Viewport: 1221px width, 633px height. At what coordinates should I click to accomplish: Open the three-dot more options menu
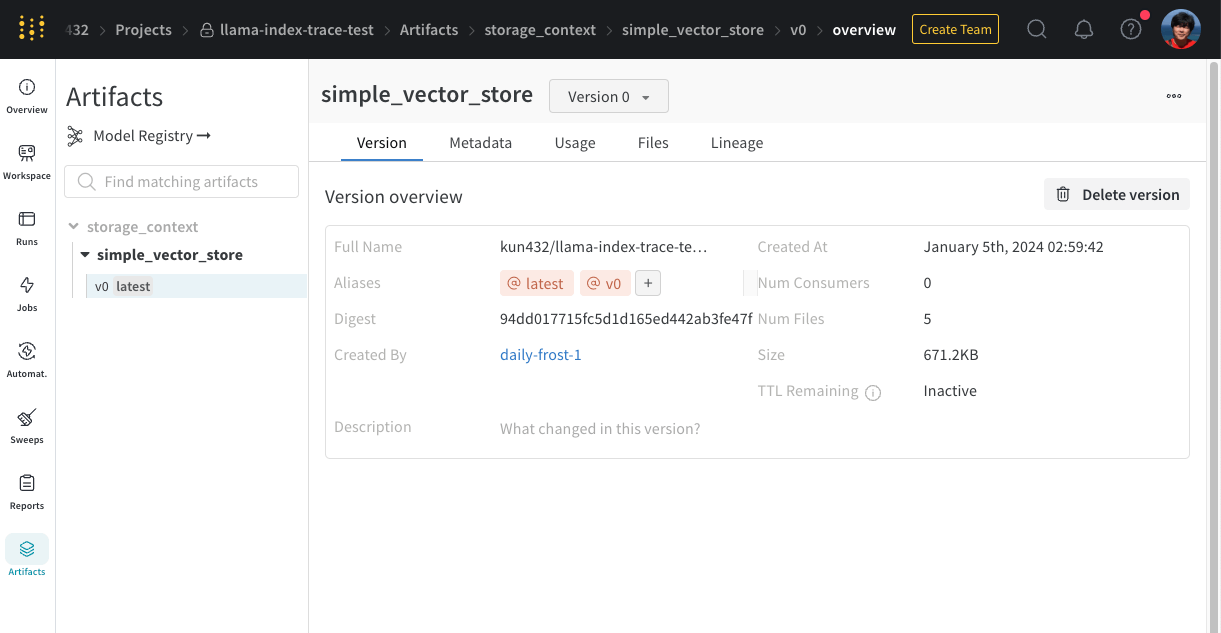pos(1174,96)
